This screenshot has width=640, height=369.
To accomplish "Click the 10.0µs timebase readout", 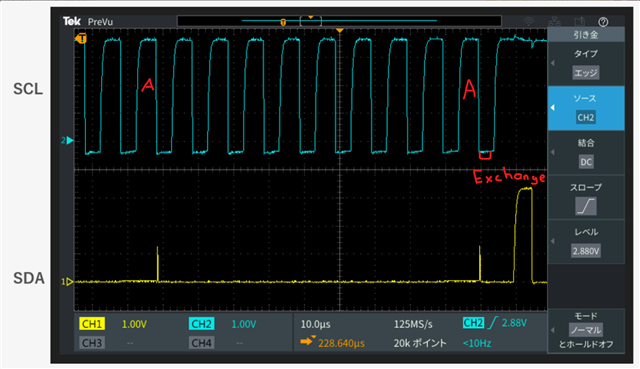I will 316,325.
